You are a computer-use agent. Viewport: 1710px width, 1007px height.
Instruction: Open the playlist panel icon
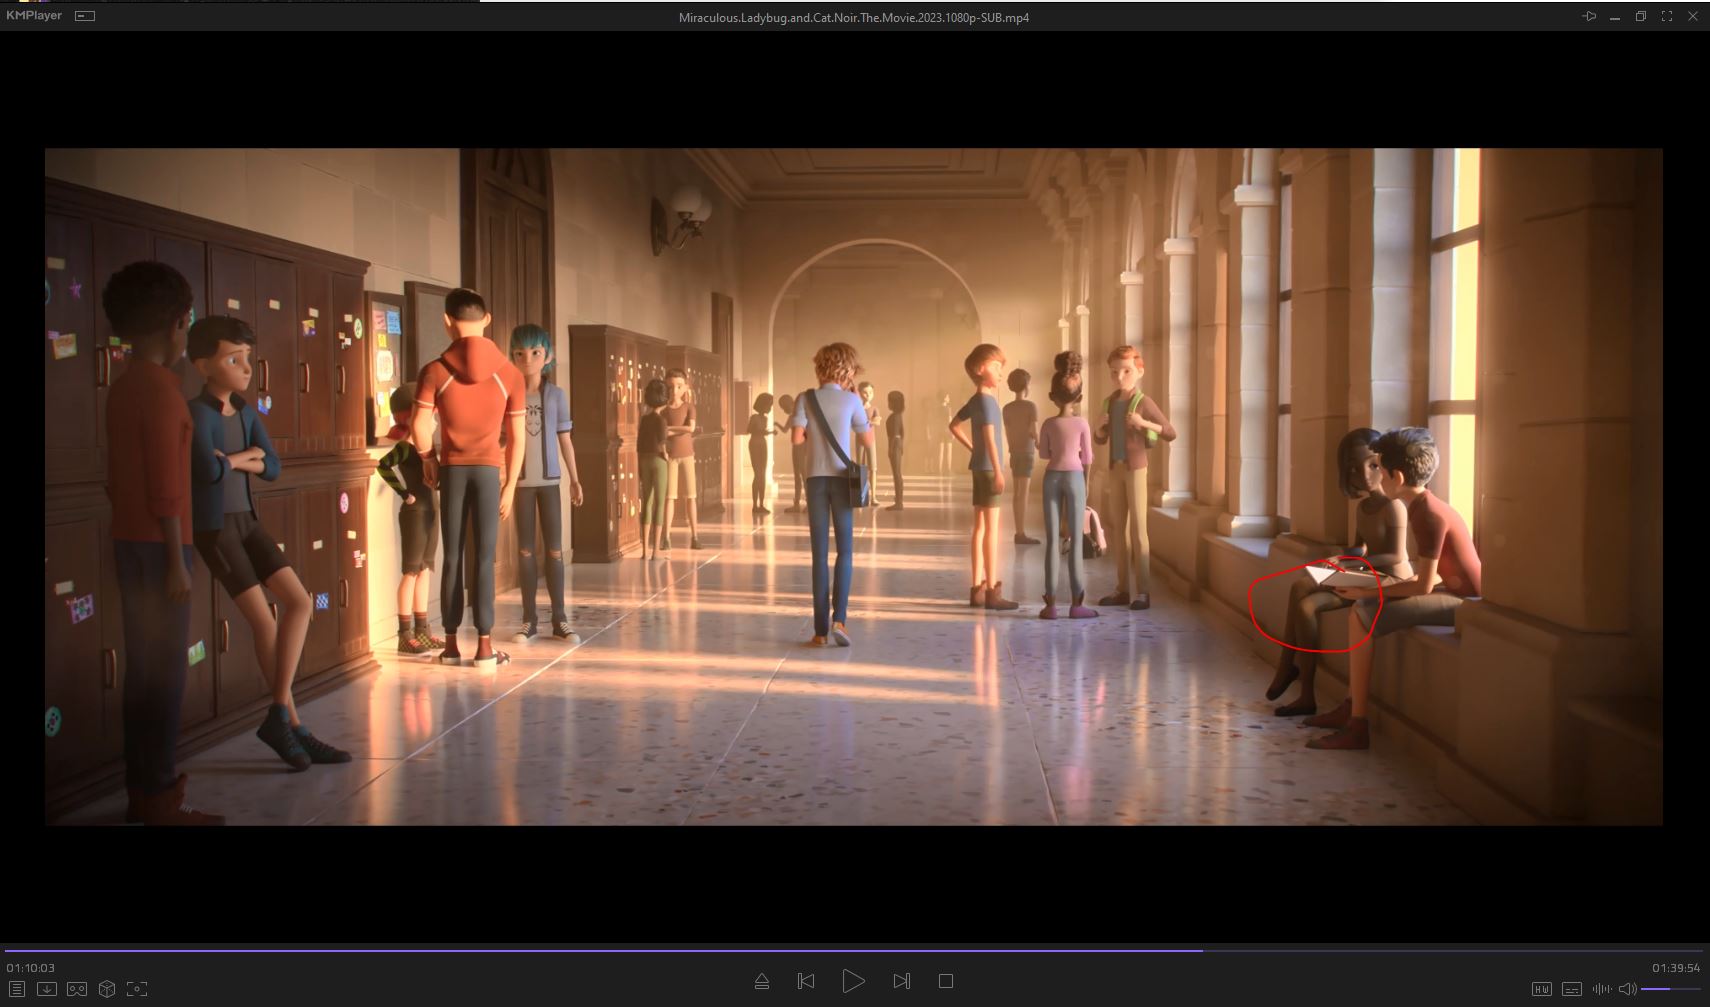coord(17,989)
